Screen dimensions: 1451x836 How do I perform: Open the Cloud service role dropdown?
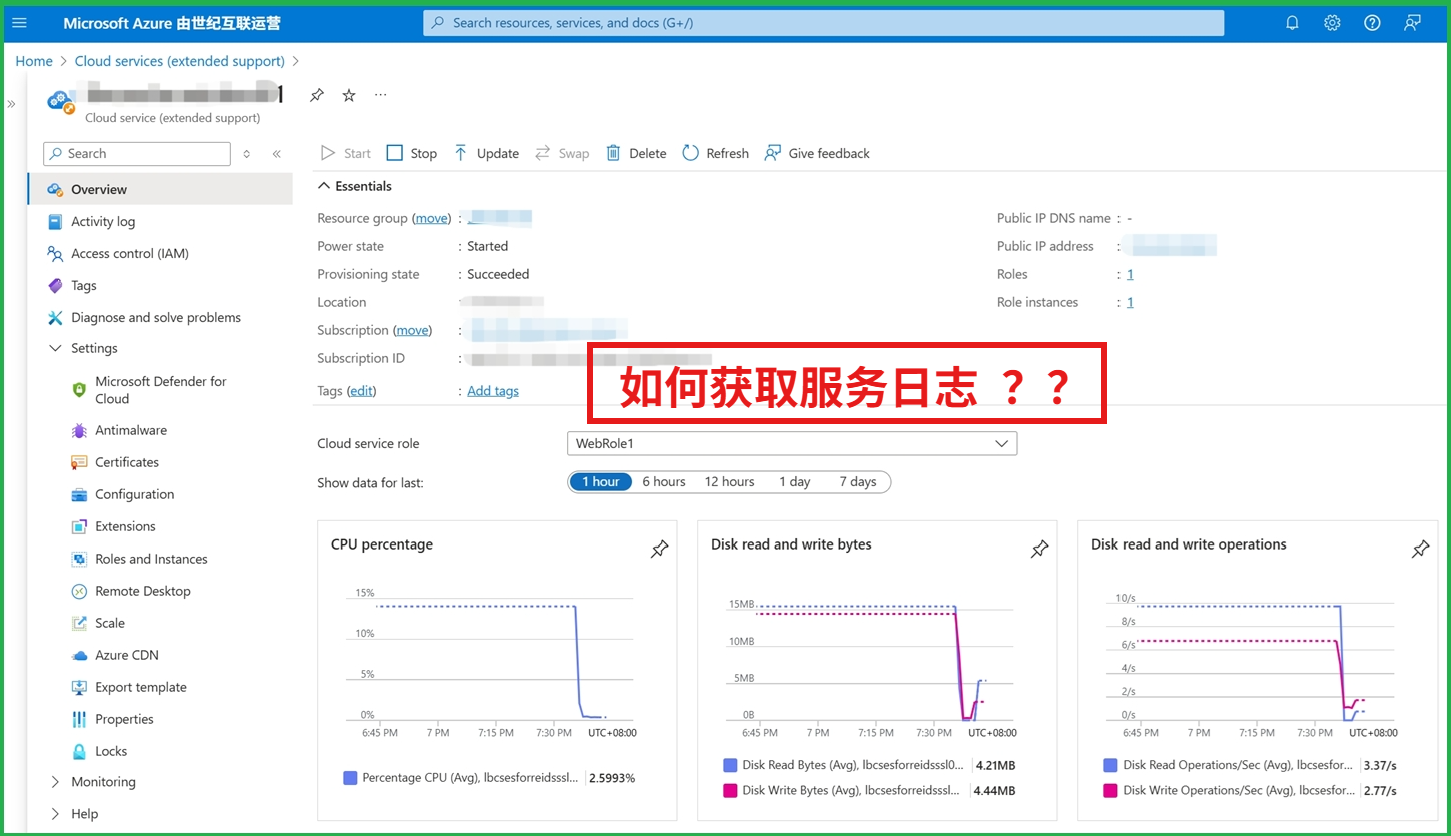[792, 443]
